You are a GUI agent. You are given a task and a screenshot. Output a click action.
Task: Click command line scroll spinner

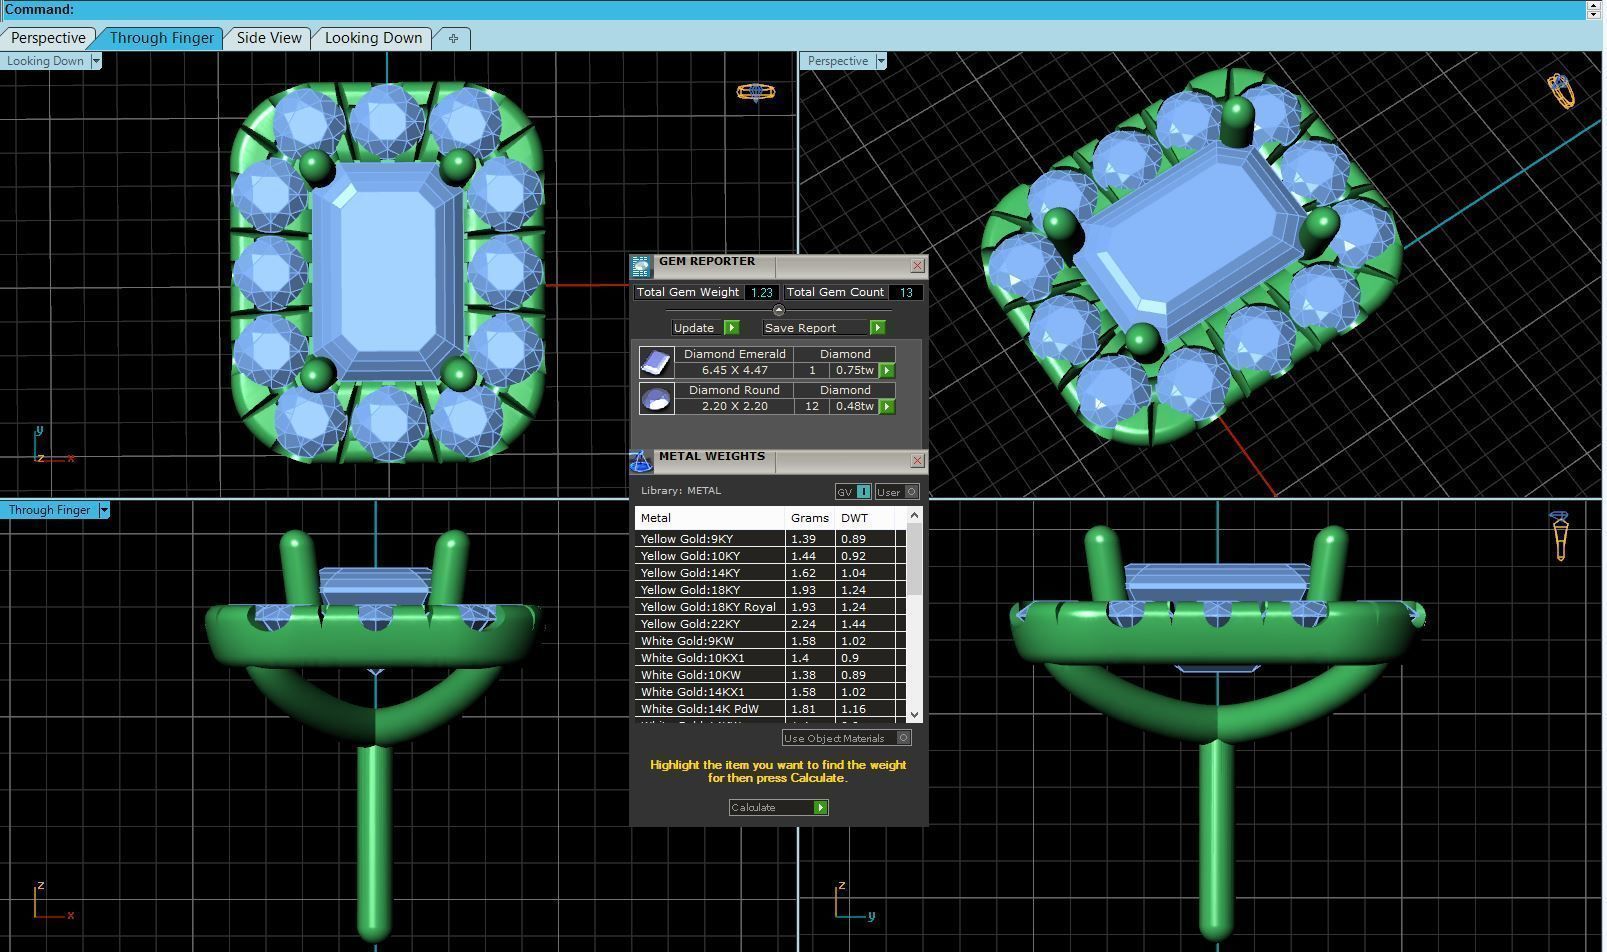click(1593, 9)
